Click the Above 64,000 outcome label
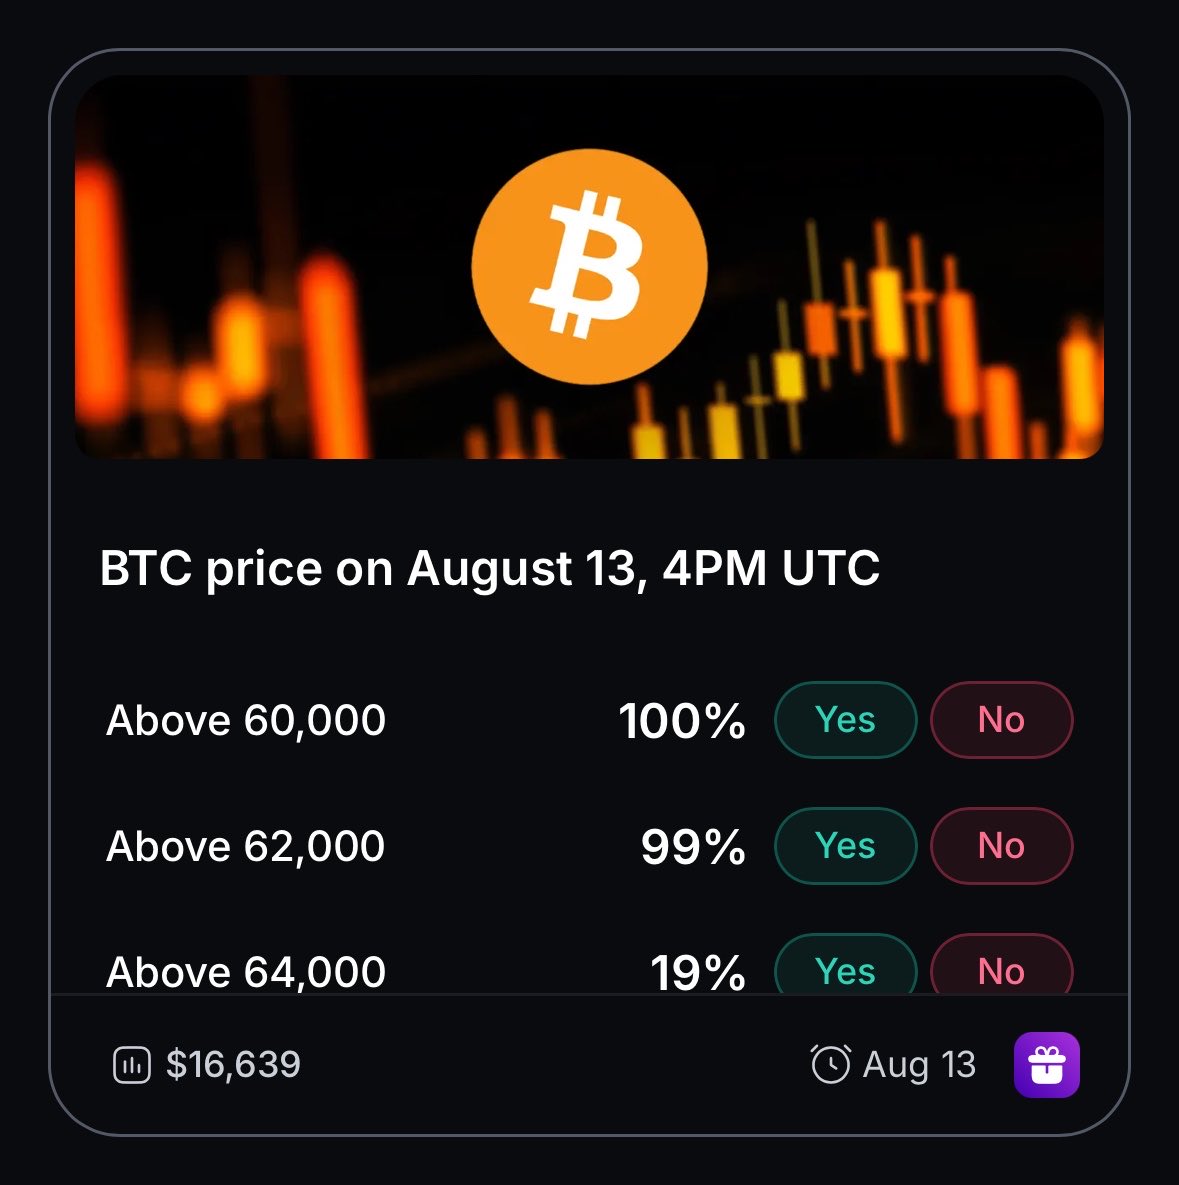Screen dimensions: 1179x1185 [x=246, y=972]
